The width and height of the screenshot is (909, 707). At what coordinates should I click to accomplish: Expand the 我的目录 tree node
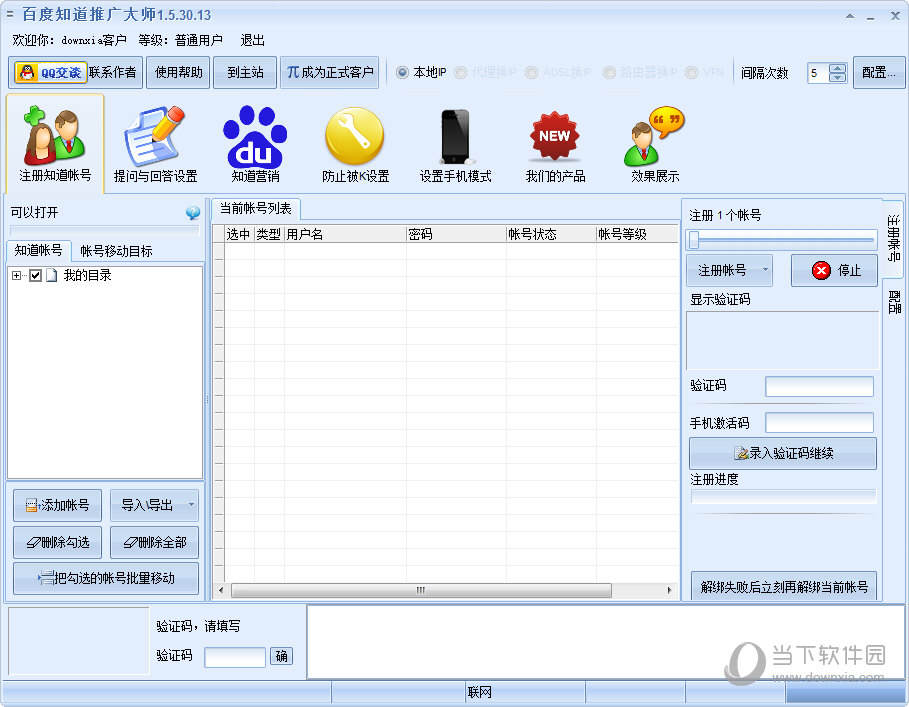pos(16,275)
